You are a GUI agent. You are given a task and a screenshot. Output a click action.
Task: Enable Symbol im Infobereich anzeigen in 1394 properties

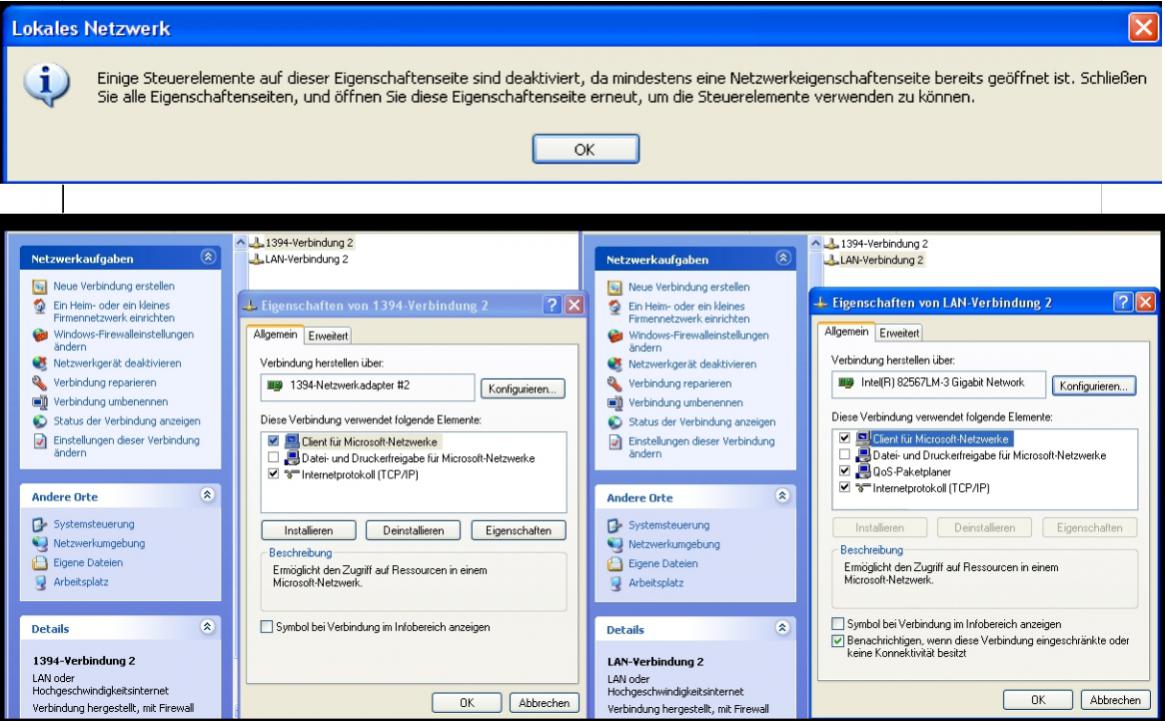pos(266,627)
